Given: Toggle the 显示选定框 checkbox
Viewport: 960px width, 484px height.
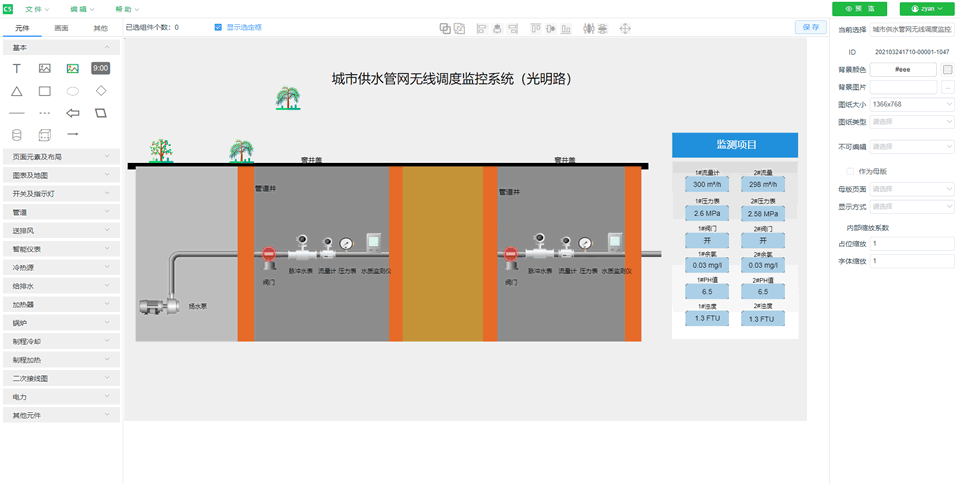Looking at the screenshot, I should coord(218,27).
